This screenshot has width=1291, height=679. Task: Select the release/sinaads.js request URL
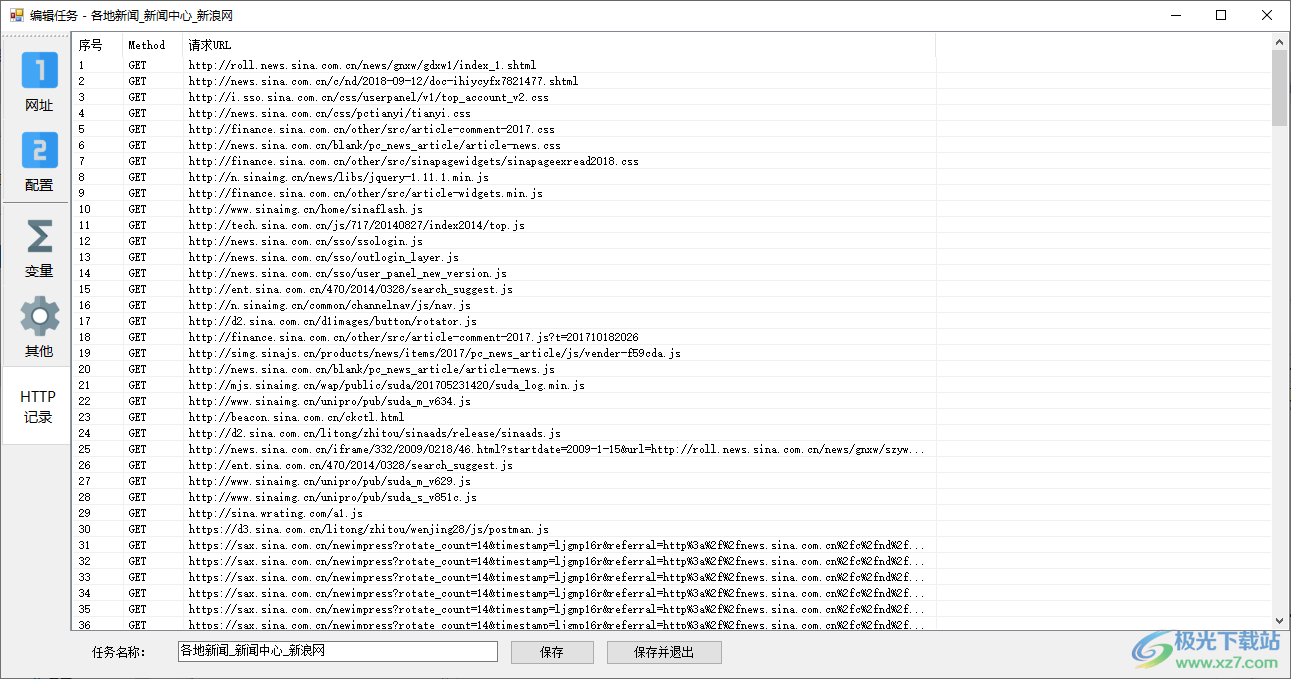pos(374,433)
